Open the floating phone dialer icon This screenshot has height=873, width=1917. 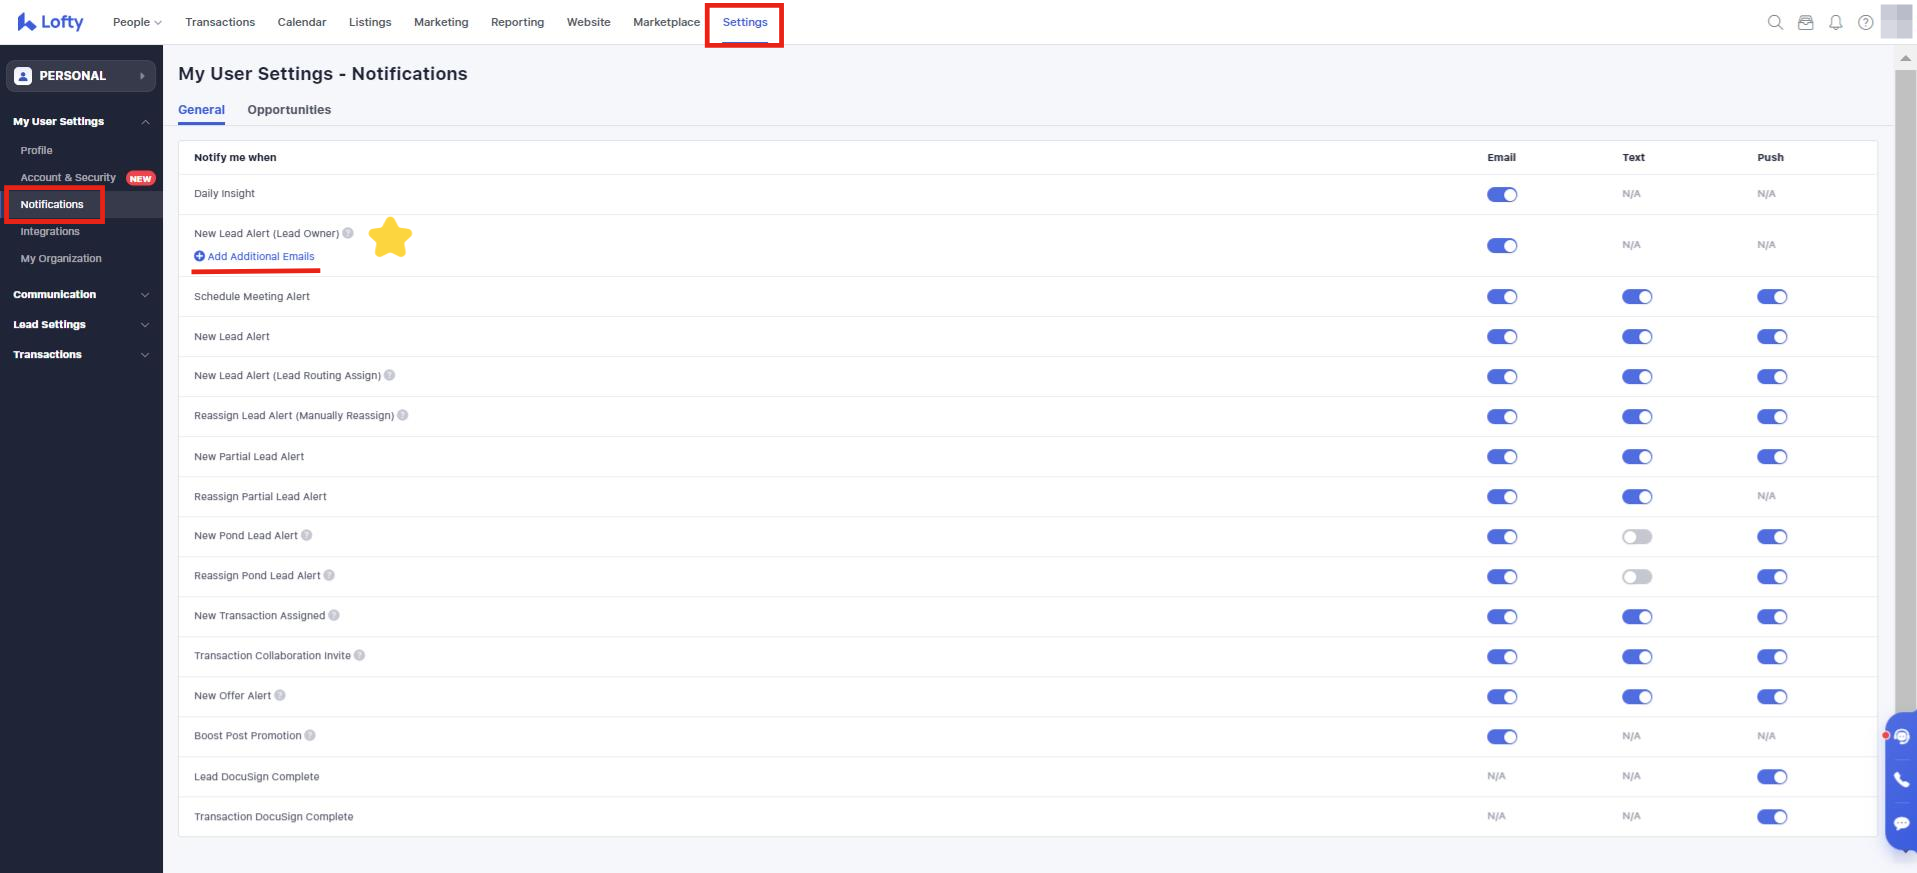click(x=1901, y=780)
